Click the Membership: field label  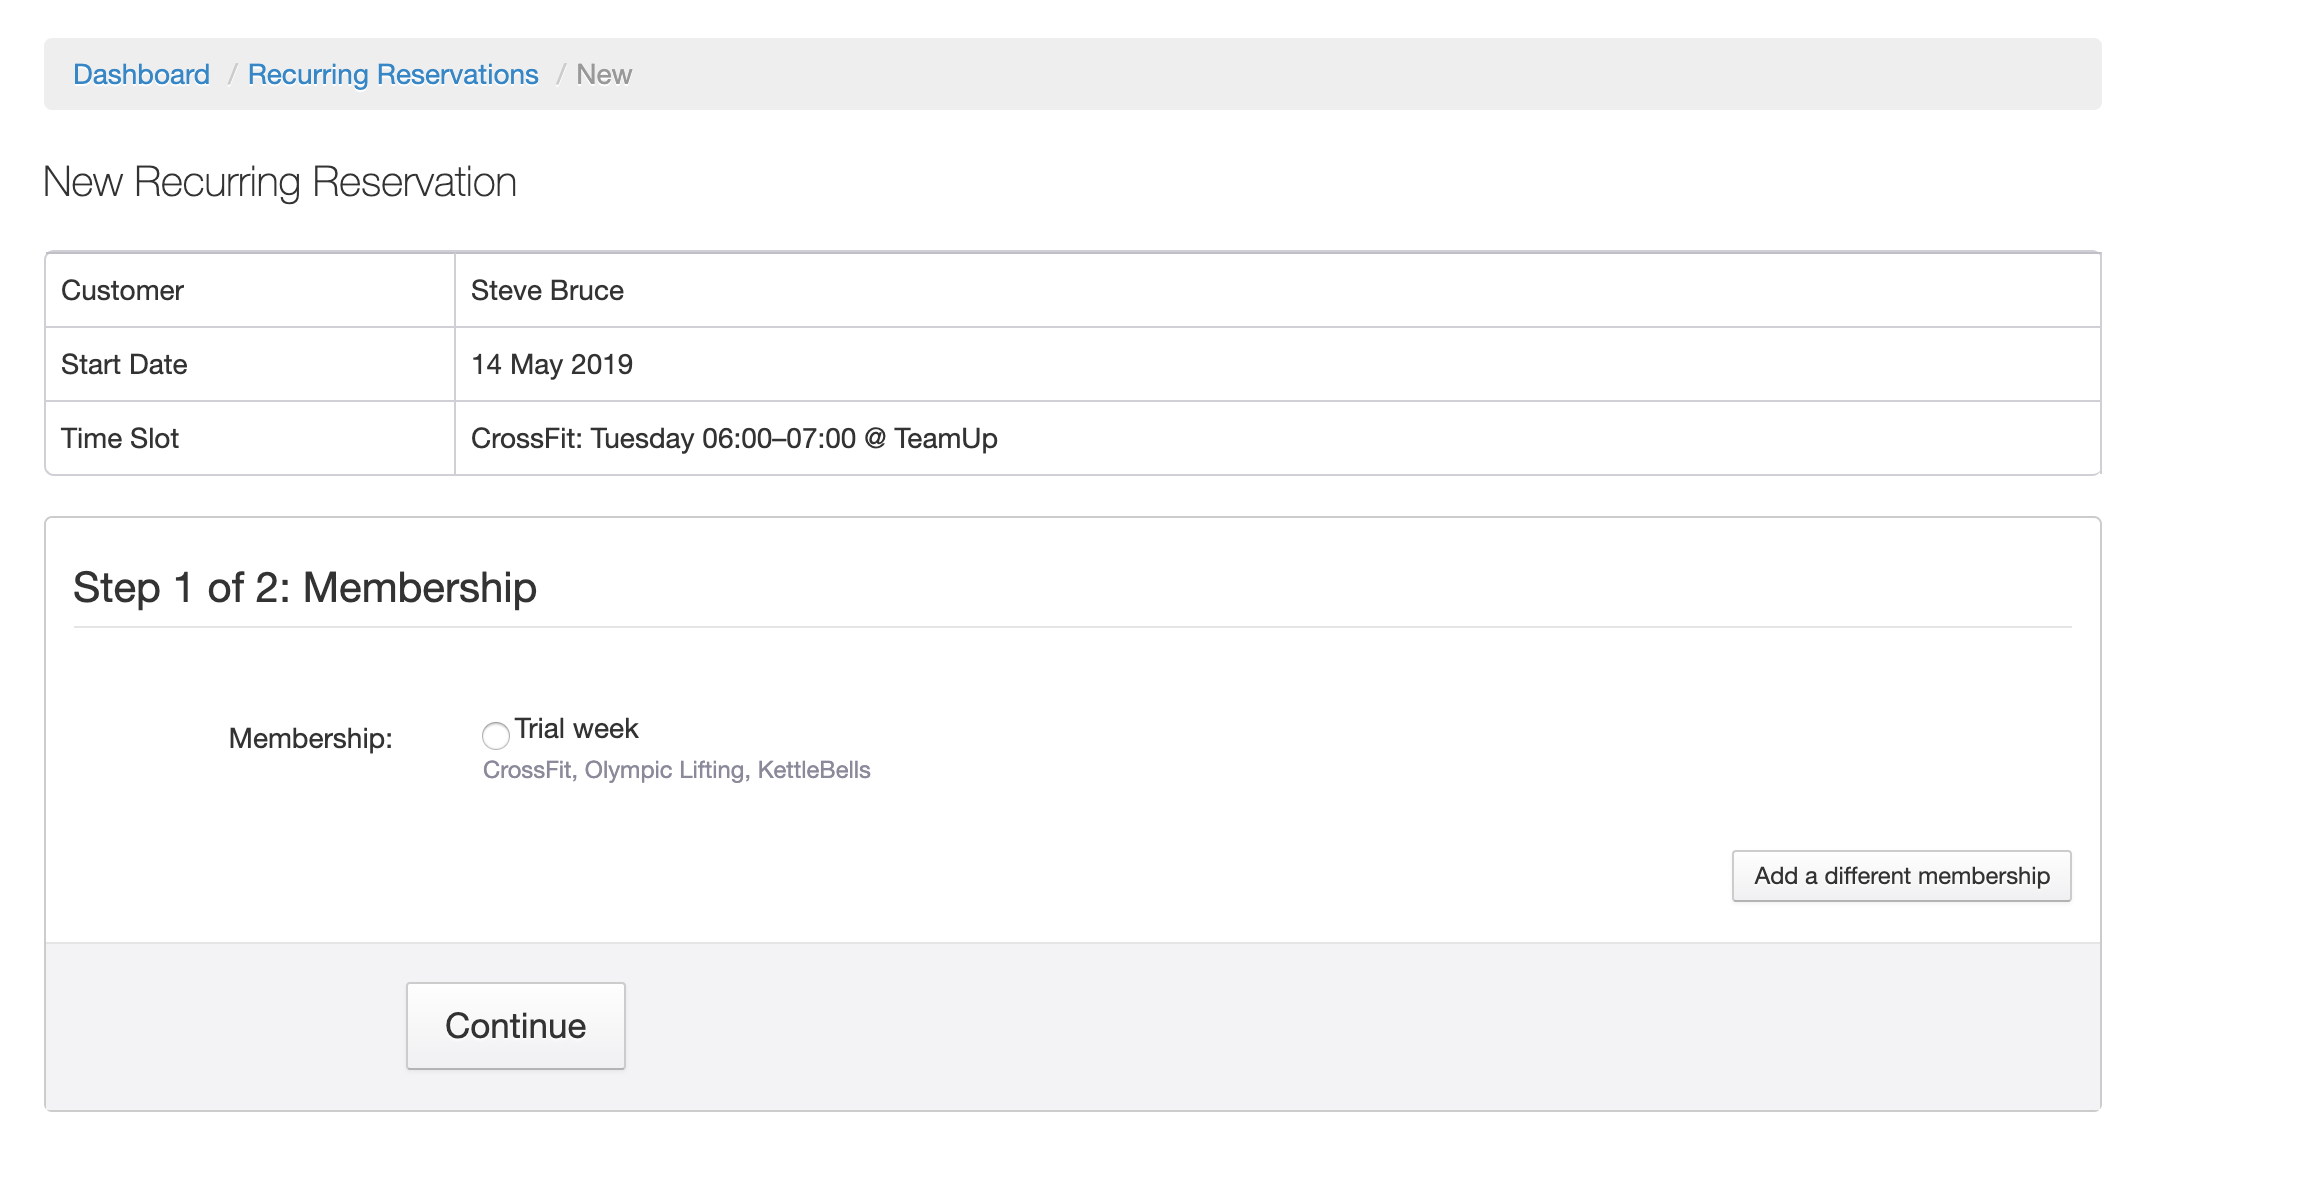click(310, 739)
